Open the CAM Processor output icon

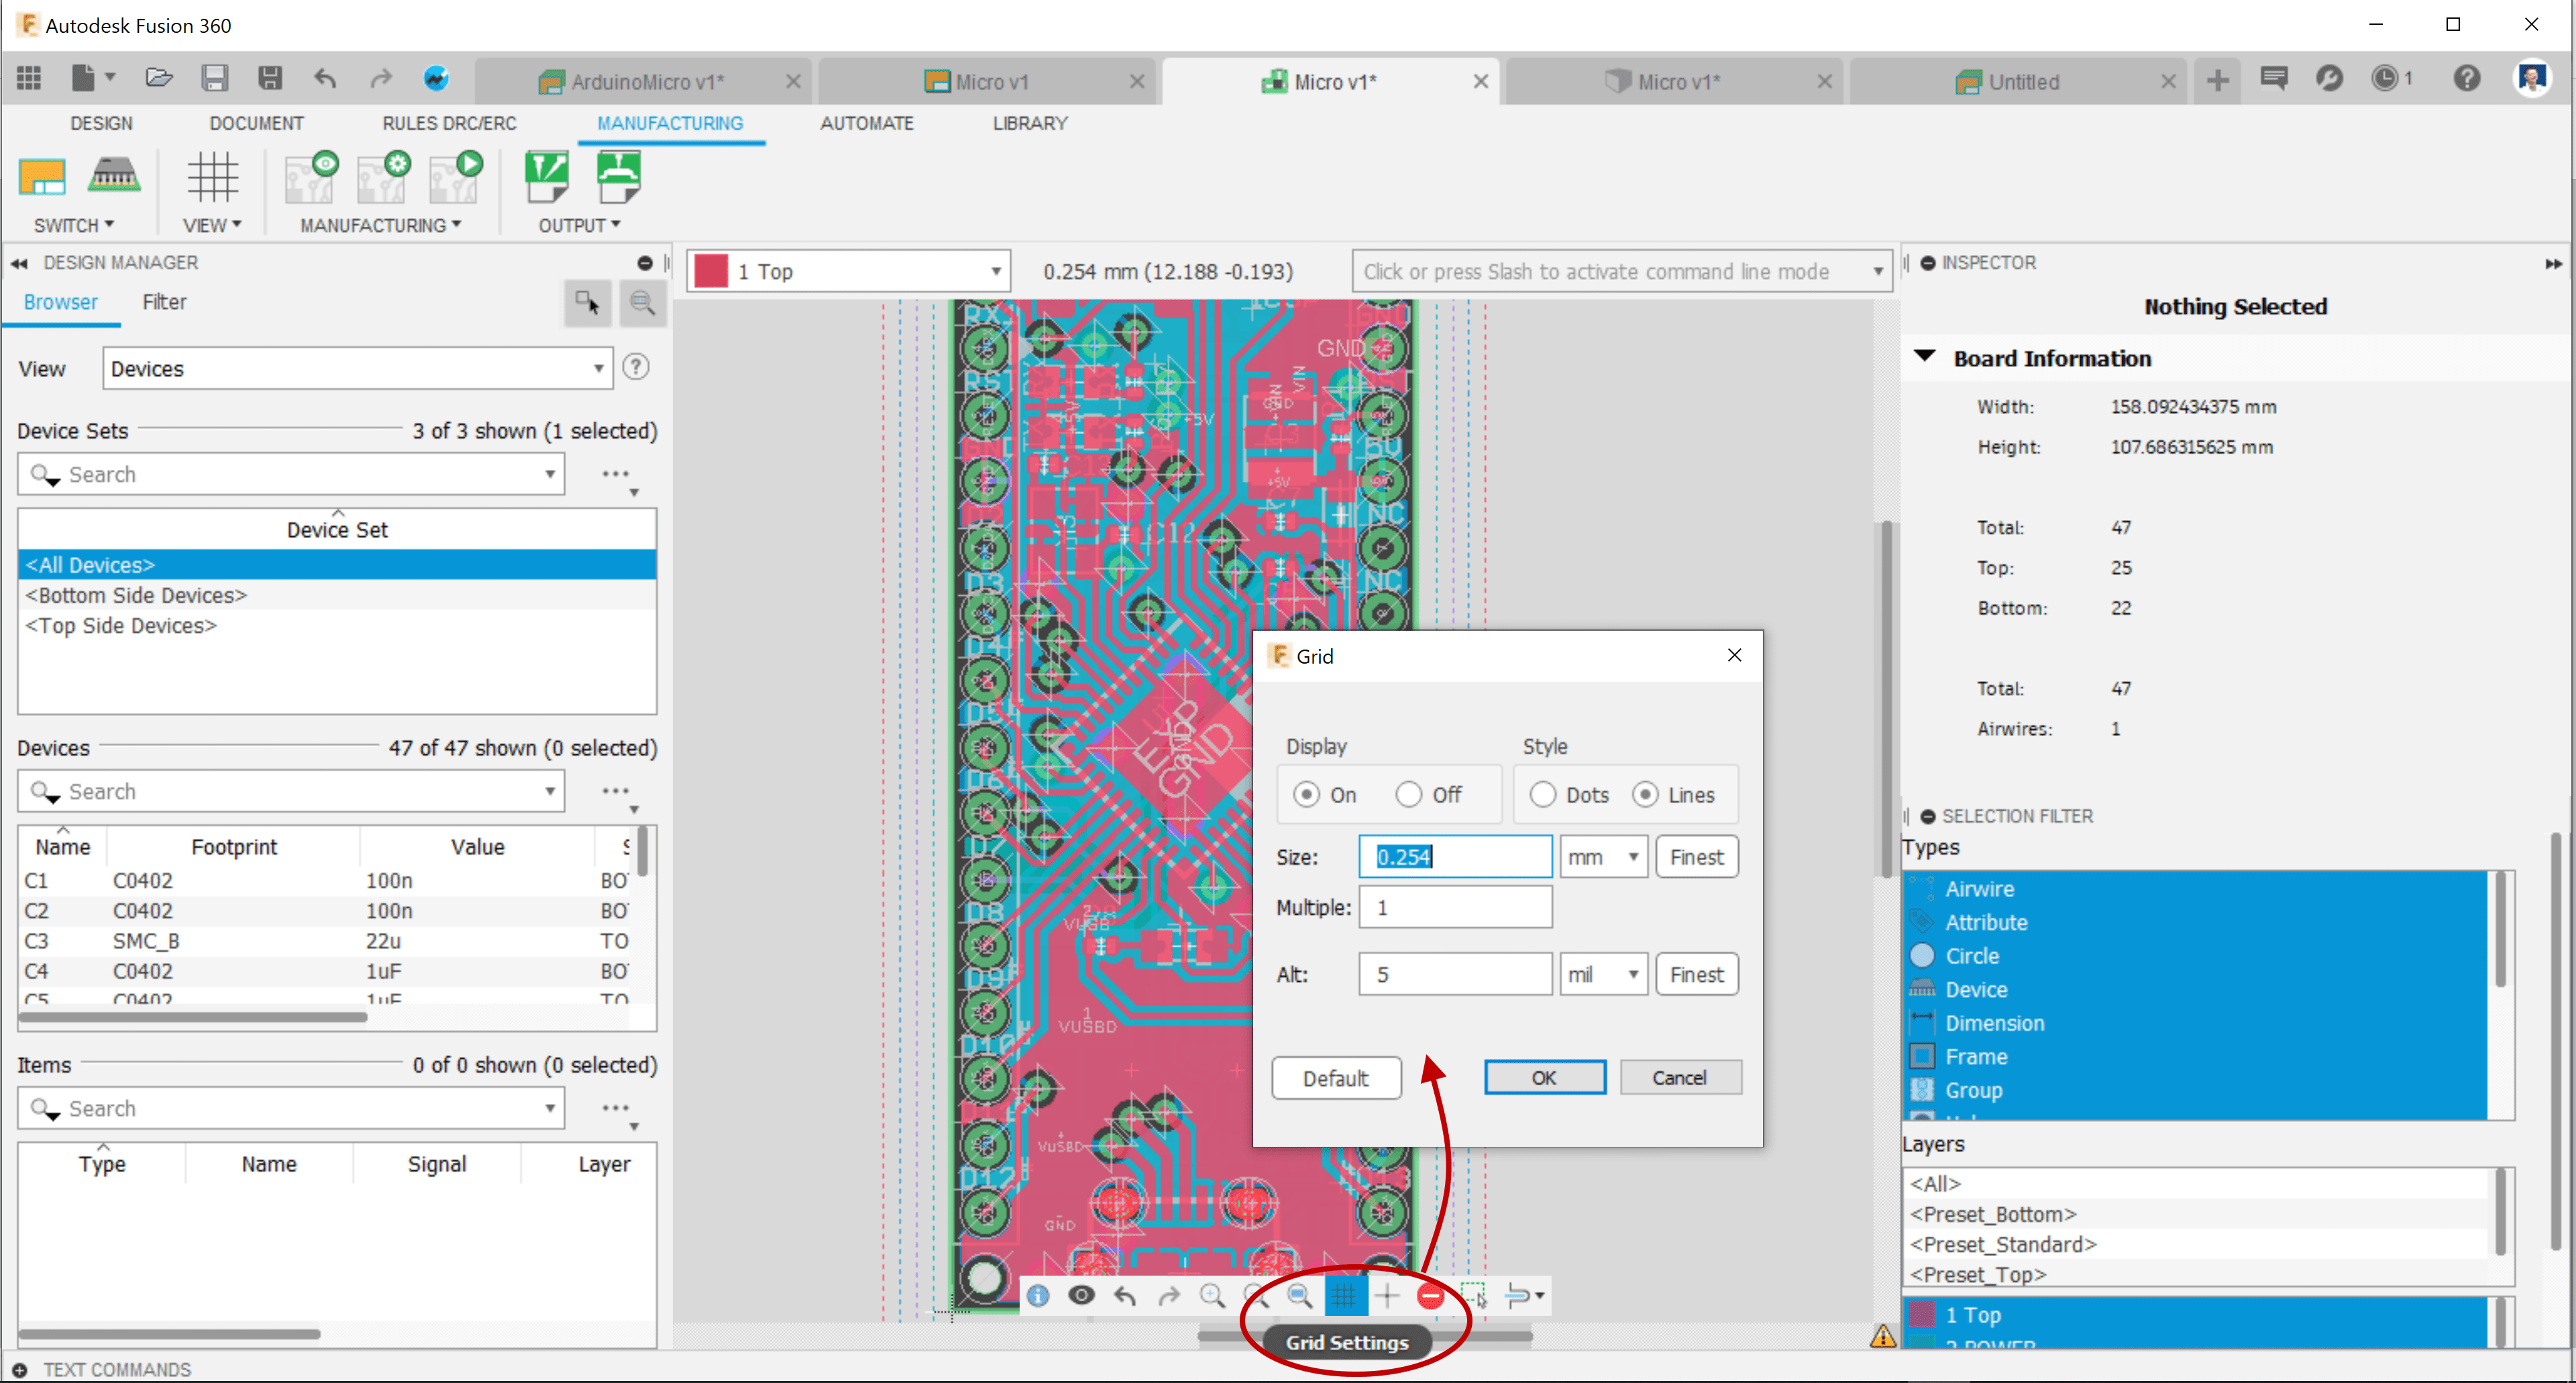[x=546, y=177]
